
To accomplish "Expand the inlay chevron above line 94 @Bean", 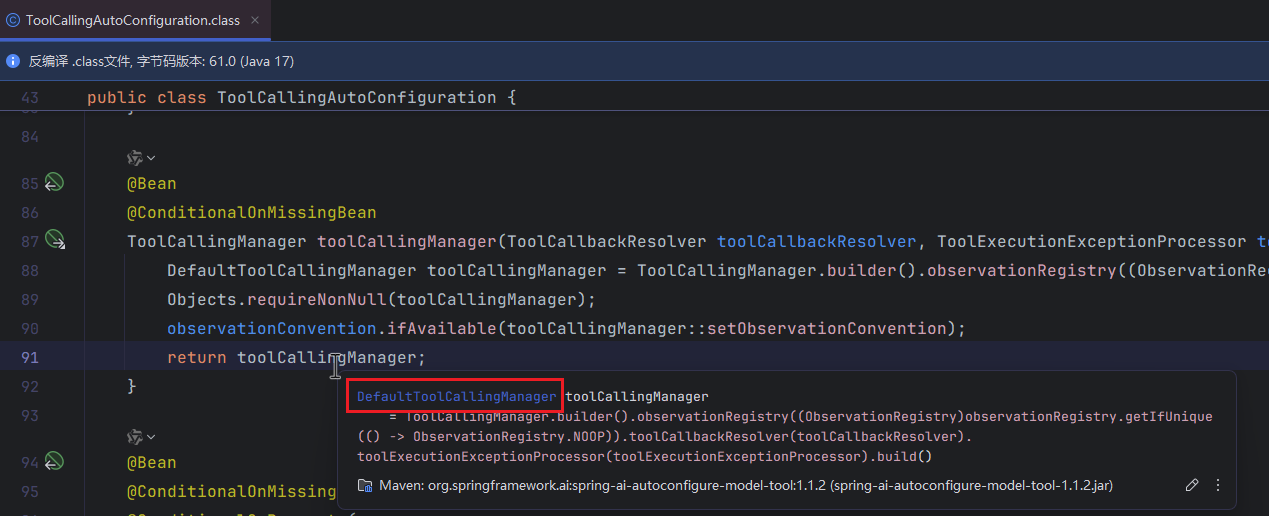I will pos(151,437).
